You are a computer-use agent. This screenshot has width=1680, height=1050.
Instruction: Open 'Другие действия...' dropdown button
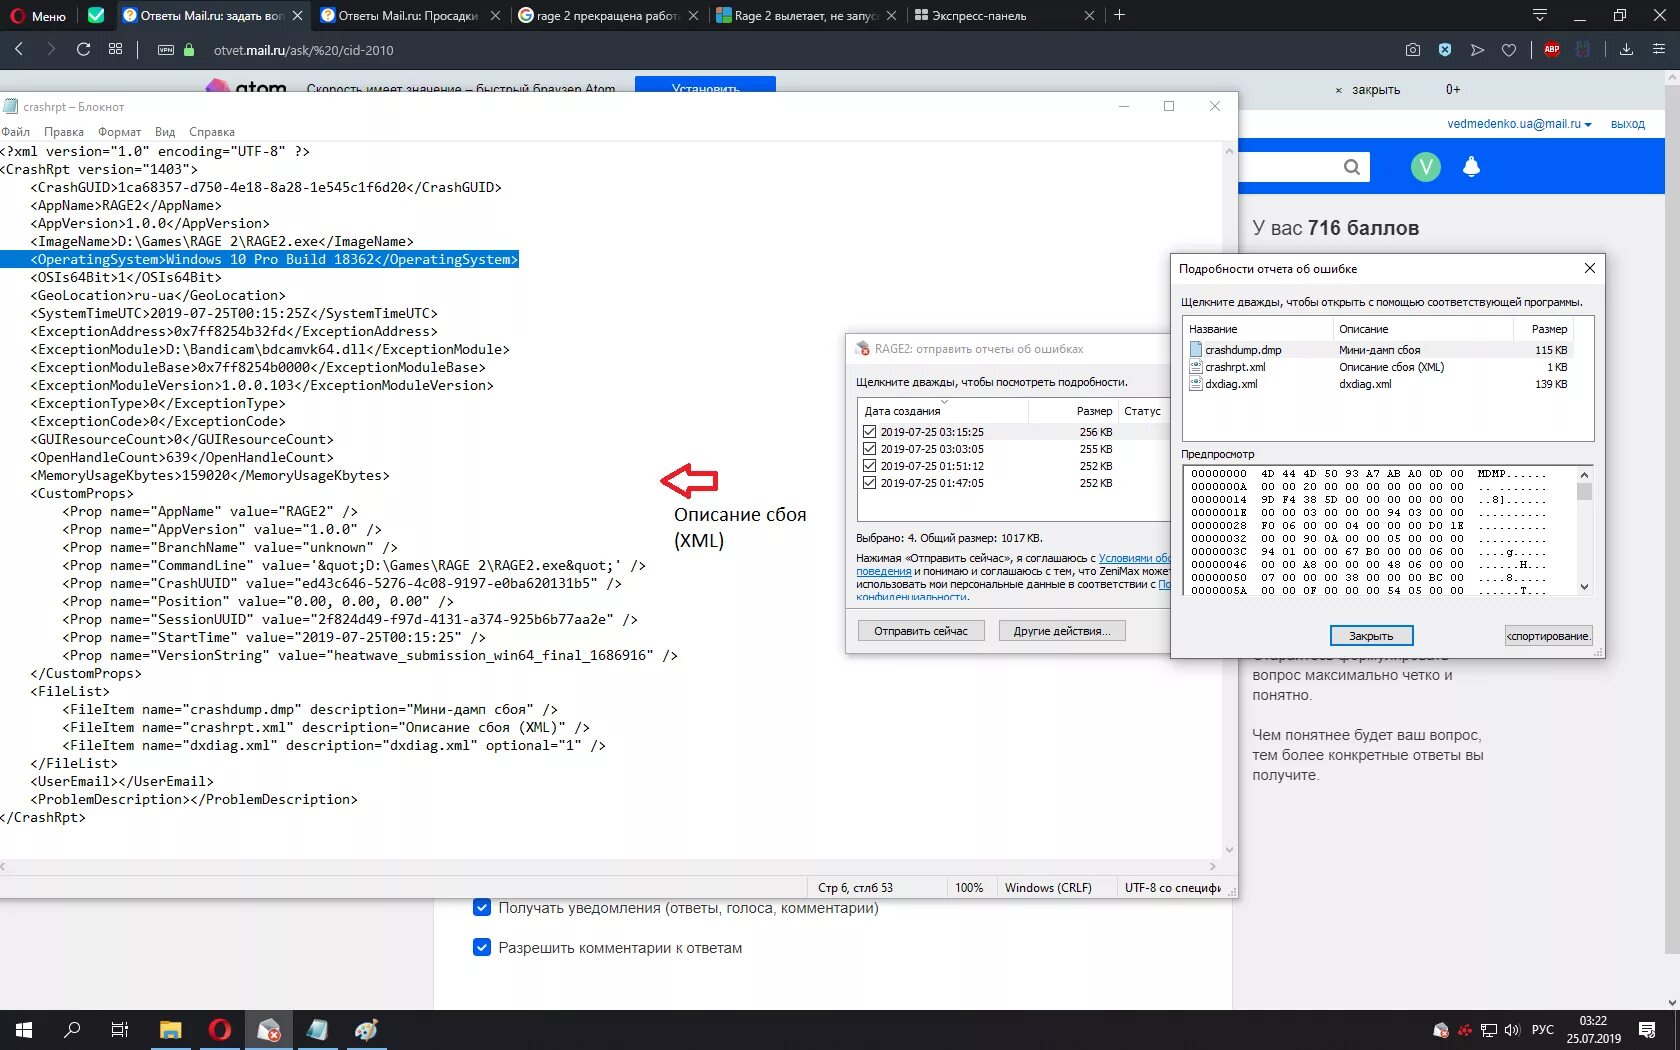(1062, 631)
